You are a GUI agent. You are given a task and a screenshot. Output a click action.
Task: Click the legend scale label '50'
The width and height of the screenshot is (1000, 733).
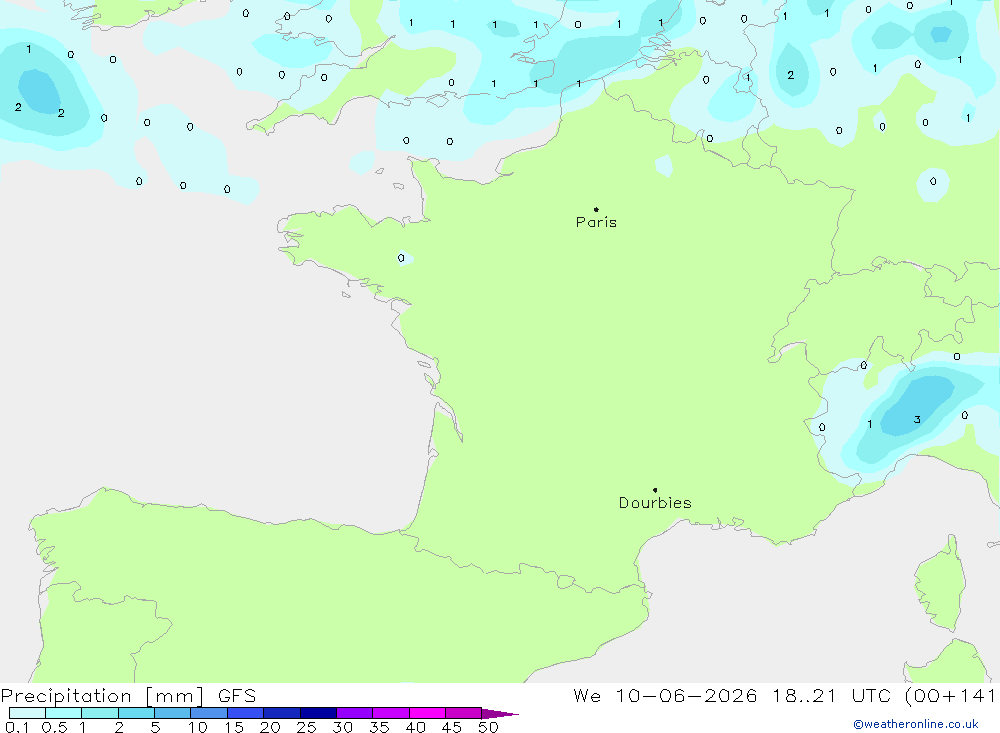coord(489,727)
